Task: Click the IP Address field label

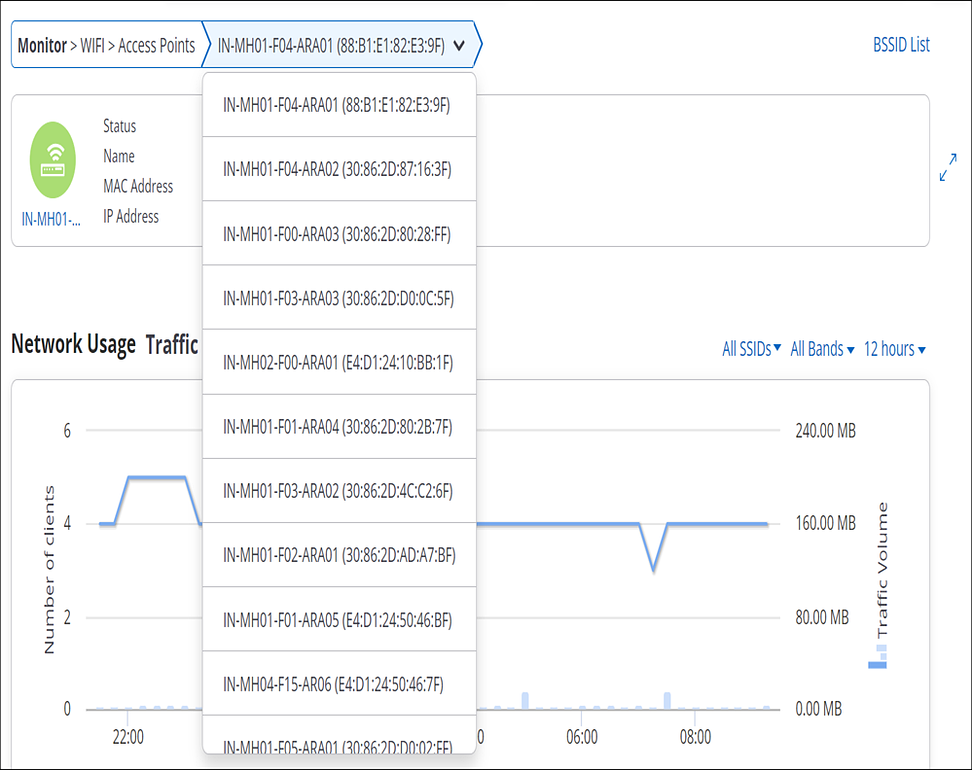Action: click(131, 216)
